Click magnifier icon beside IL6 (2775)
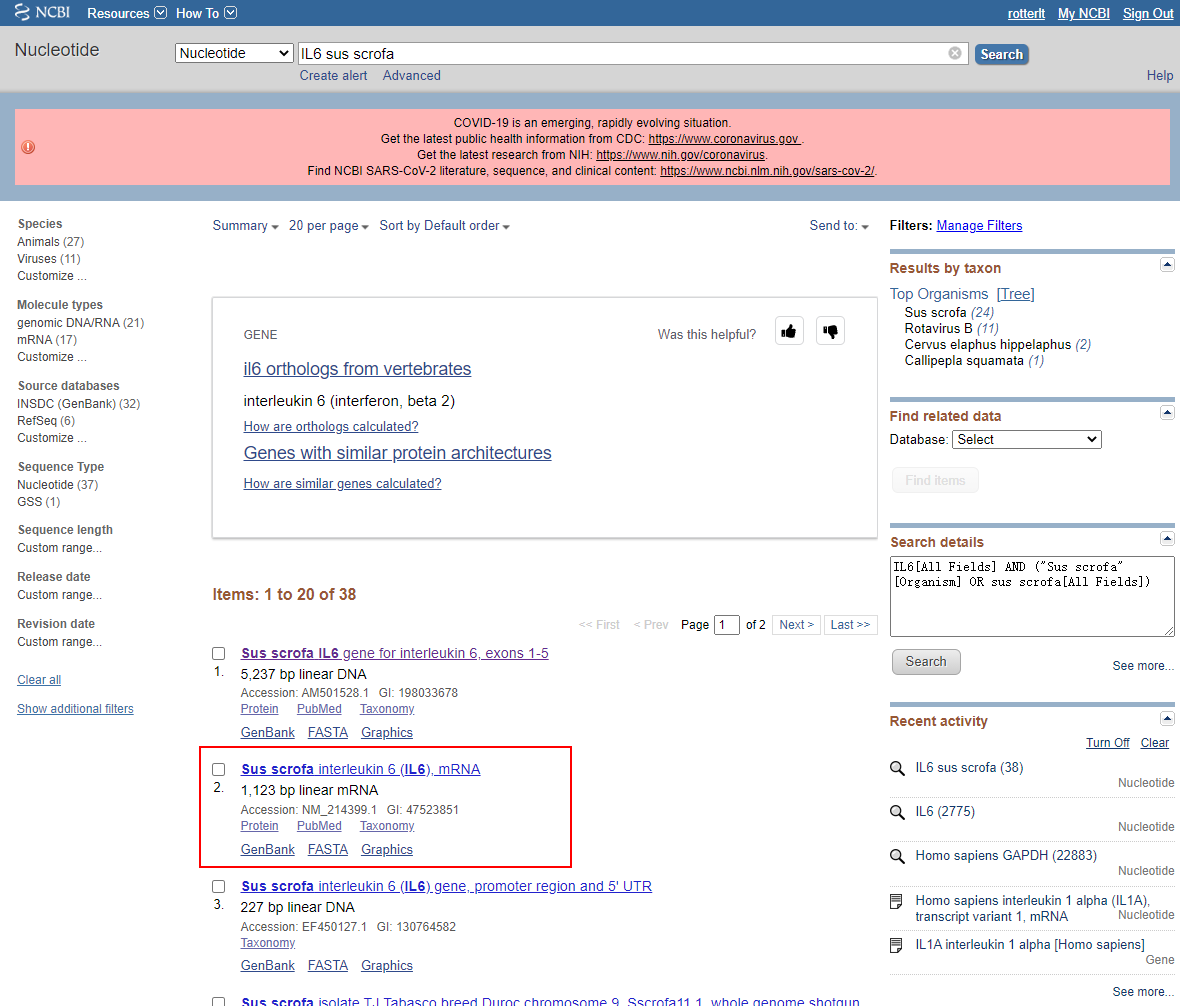This screenshot has width=1180, height=1006. [x=897, y=812]
